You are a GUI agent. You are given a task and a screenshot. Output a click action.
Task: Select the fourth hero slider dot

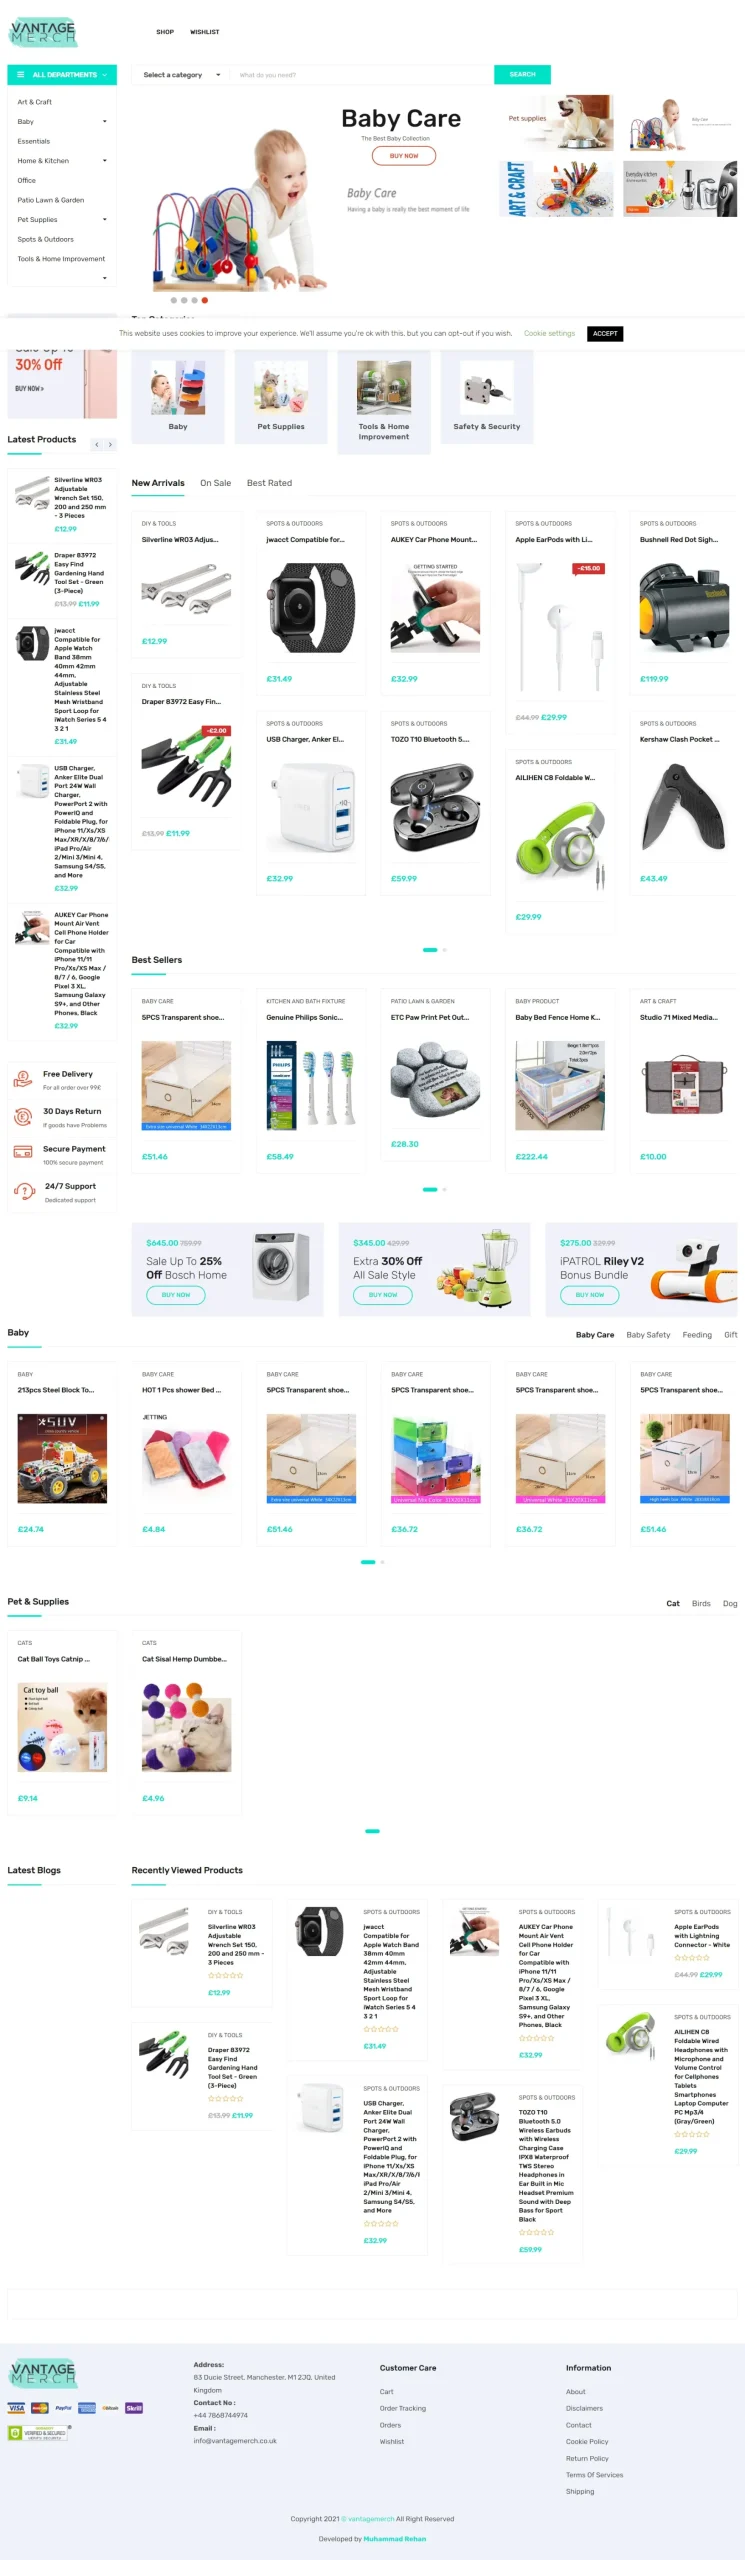click(x=205, y=300)
